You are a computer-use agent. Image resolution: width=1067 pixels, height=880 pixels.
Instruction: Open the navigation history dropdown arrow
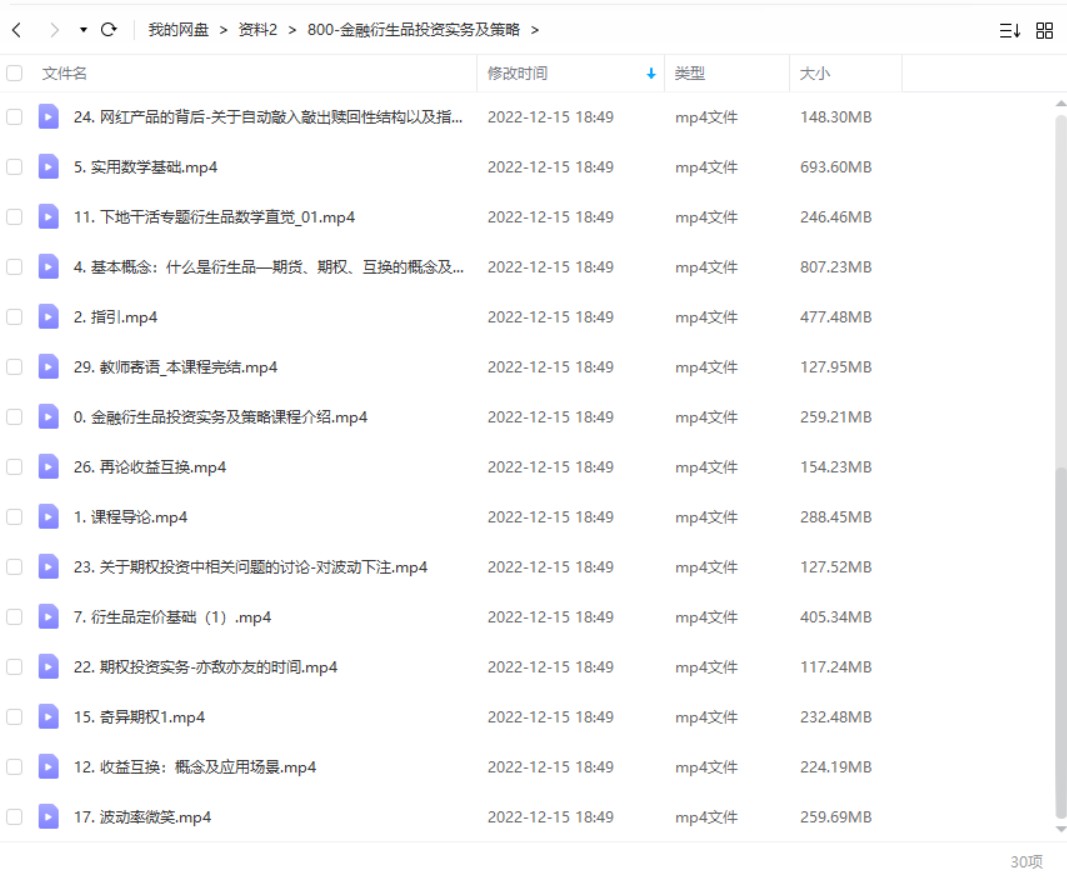click(83, 30)
